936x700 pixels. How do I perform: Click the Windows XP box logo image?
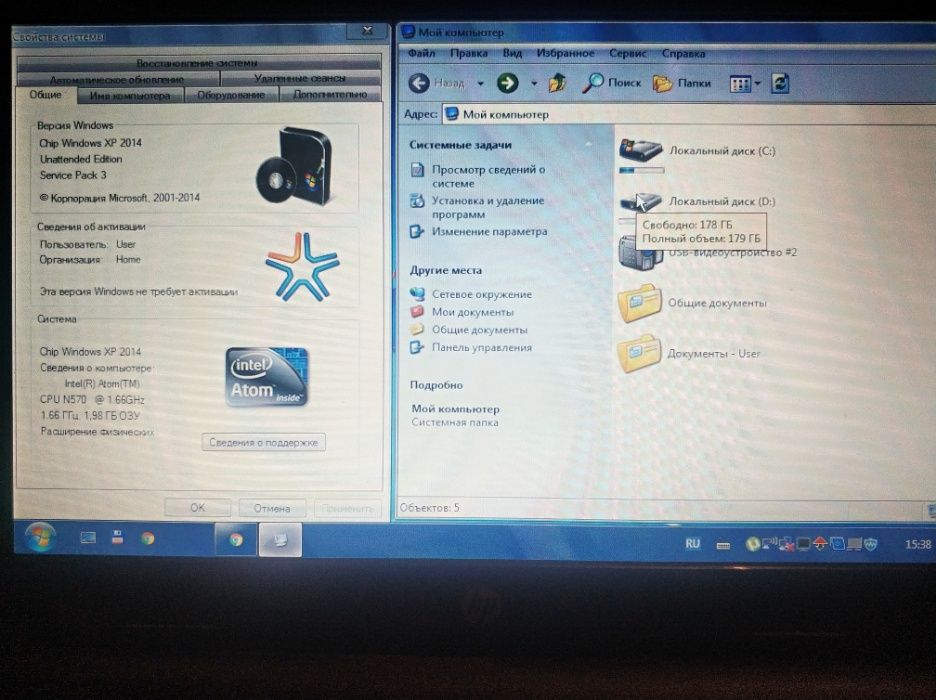pyautogui.click(x=294, y=167)
